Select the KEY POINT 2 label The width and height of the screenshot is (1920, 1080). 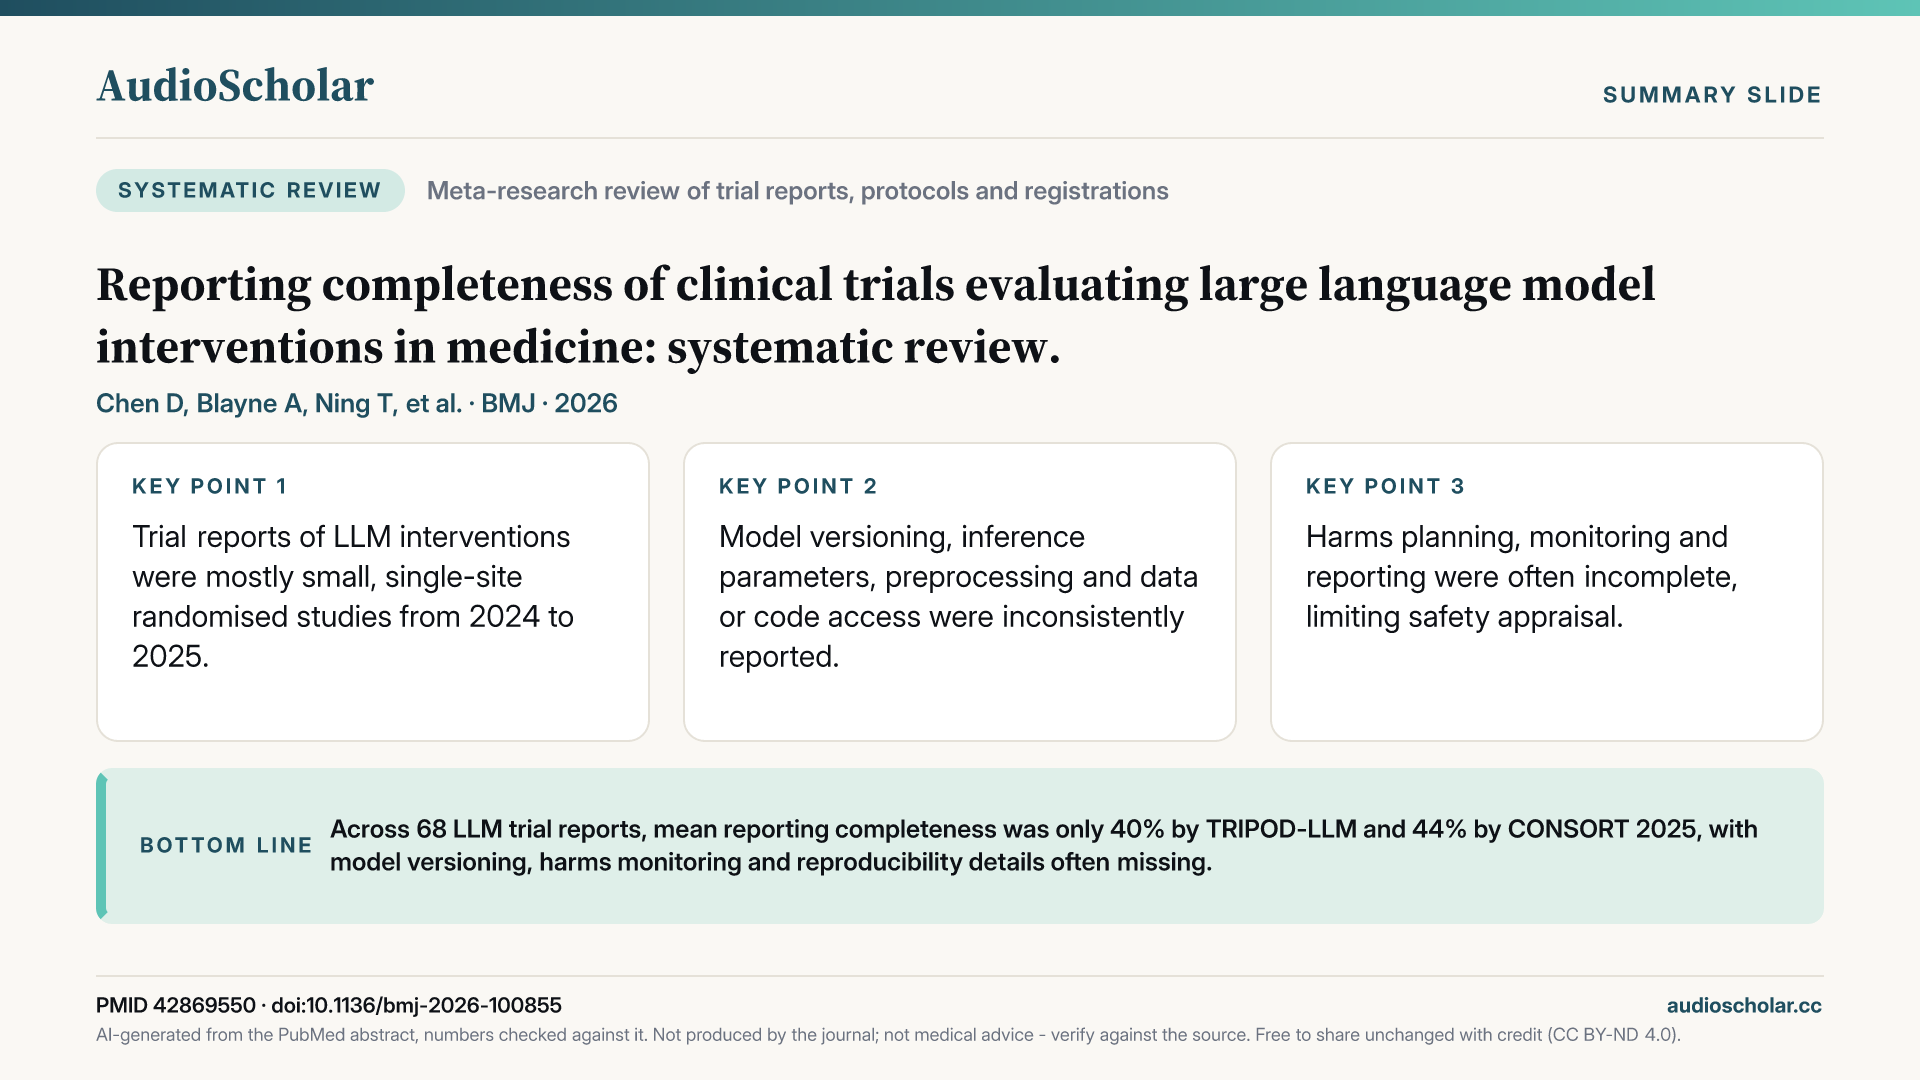pyautogui.click(x=798, y=486)
